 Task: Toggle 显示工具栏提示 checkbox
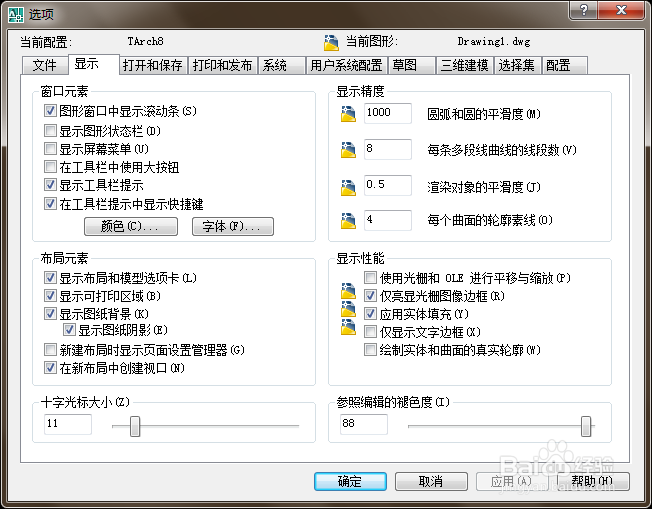coord(50,185)
